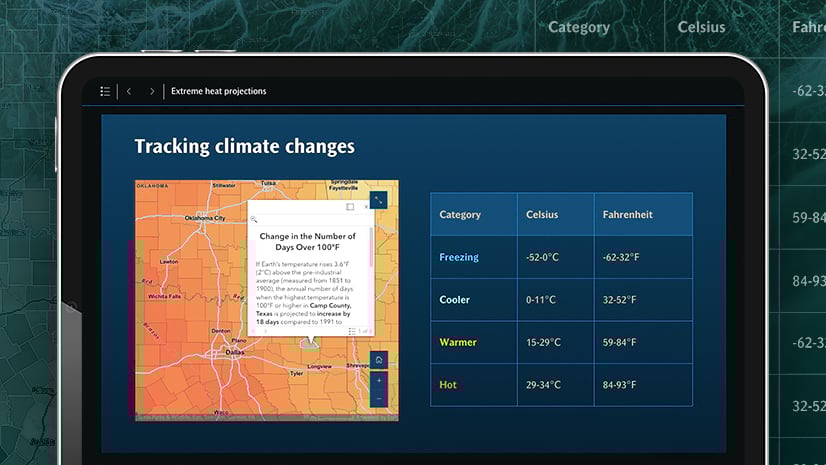The height and width of the screenshot is (465, 826).
Task: Zoom in on the map
Action: tap(379, 380)
